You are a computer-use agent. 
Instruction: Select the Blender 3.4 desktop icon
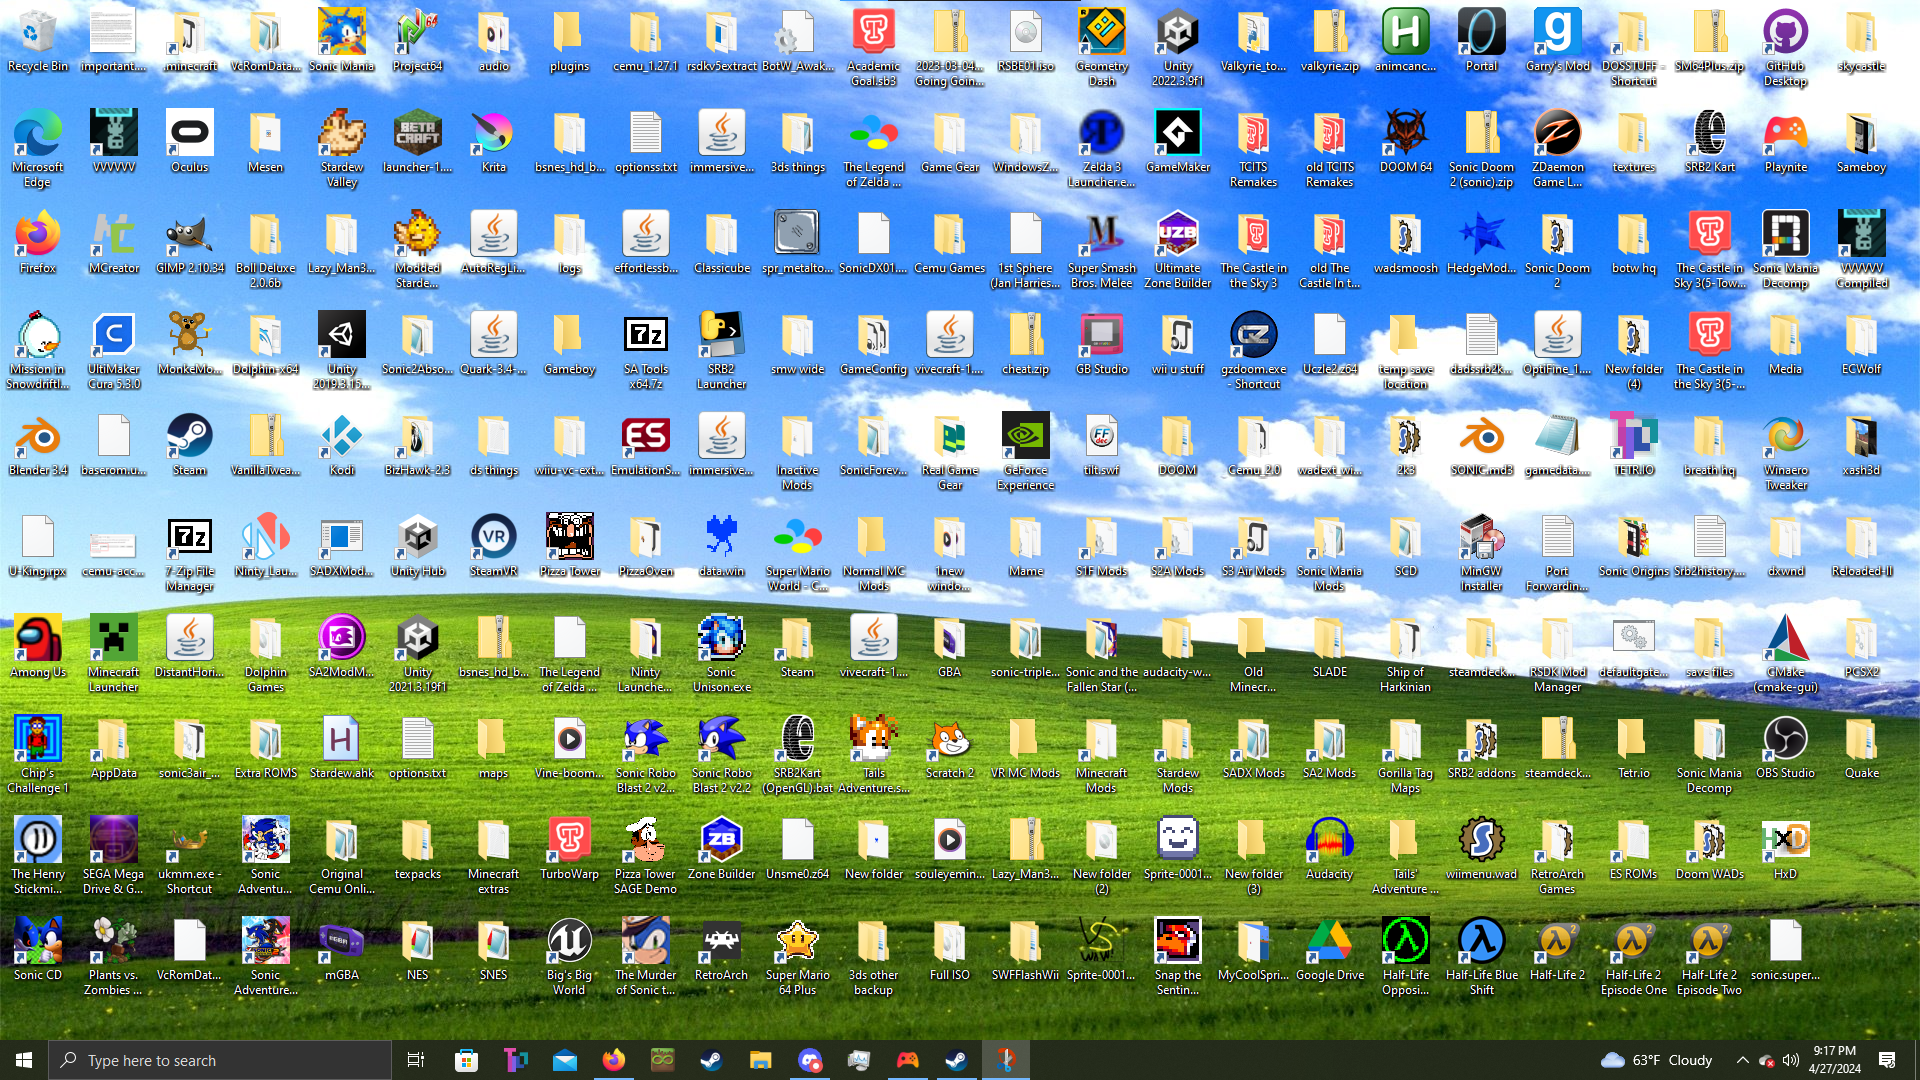pyautogui.click(x=38, y=445)
